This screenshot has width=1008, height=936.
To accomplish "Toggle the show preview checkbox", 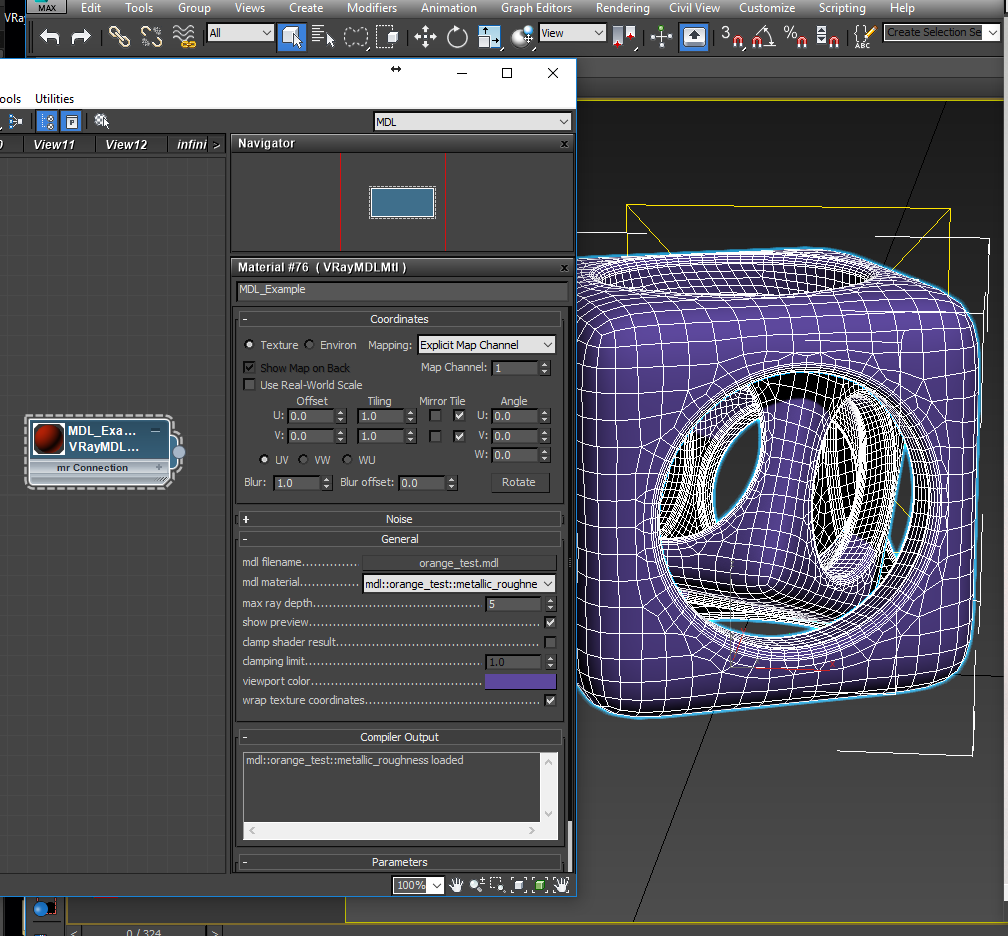I will [550, 622].
